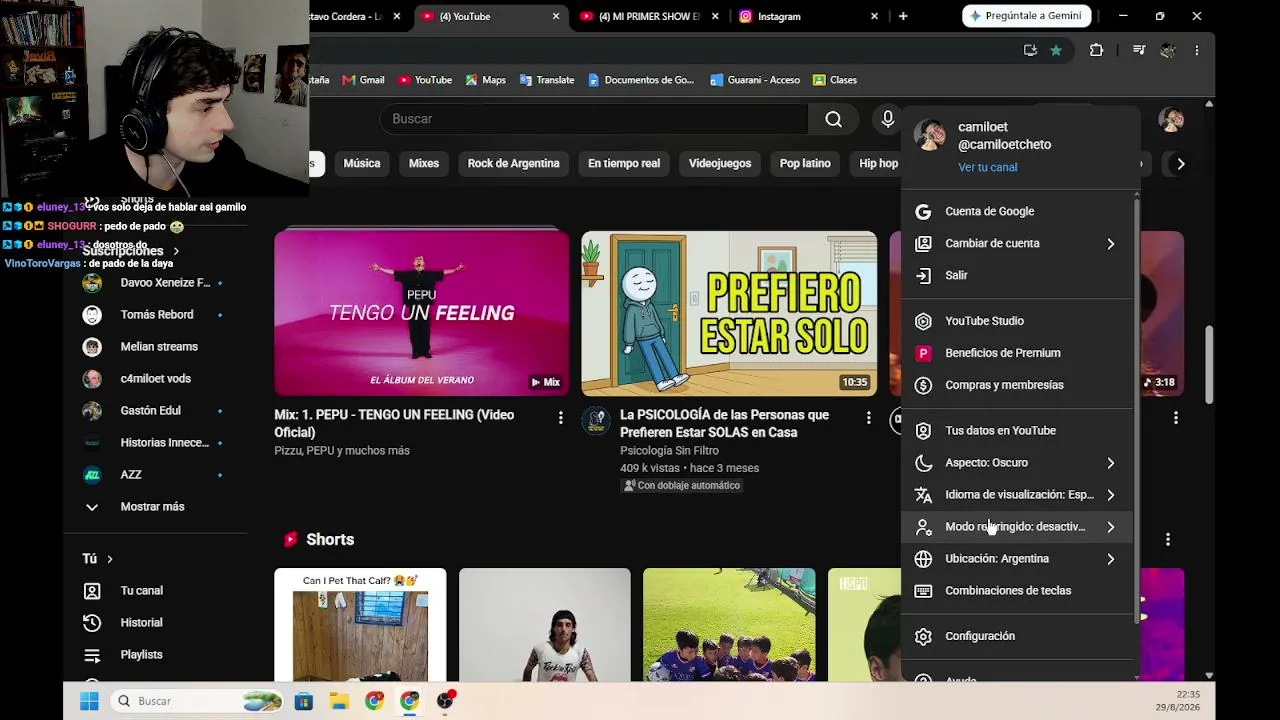Image resolution: width=1280 pixels, height=720 pixels.
Task: Click the Pregúntale a Gemini button
Action: tap(1025, 16)
